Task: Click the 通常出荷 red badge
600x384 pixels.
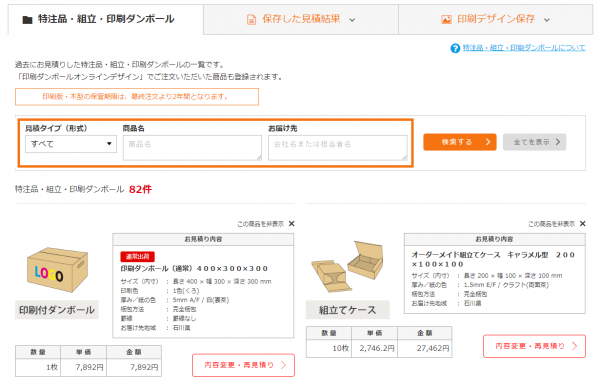Action: pyautogui.click(x=137, y=257)
